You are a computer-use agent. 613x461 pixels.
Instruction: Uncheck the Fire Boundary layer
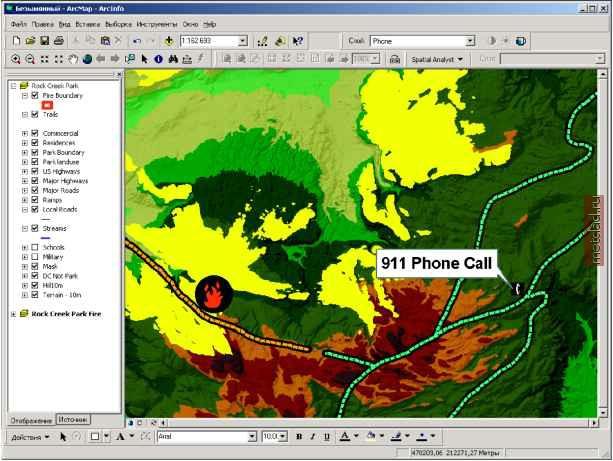(x=35, y=95)
